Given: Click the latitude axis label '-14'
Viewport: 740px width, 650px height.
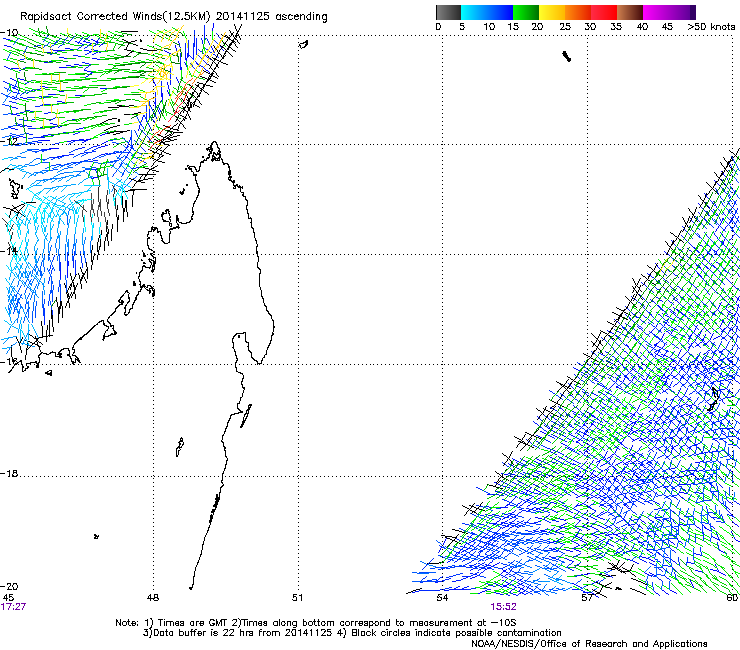Looking at the screenshot, I should coord(9,251).
